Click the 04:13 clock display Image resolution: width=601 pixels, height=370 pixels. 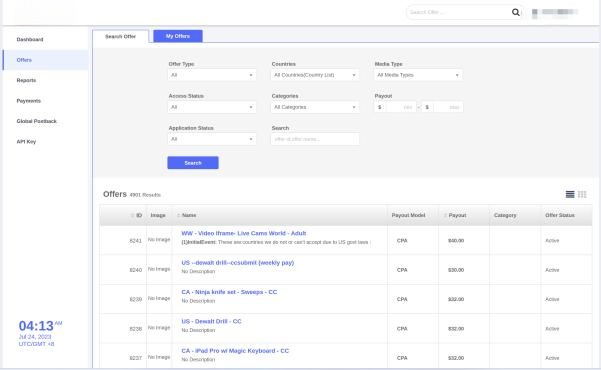(x=36, y=326)
